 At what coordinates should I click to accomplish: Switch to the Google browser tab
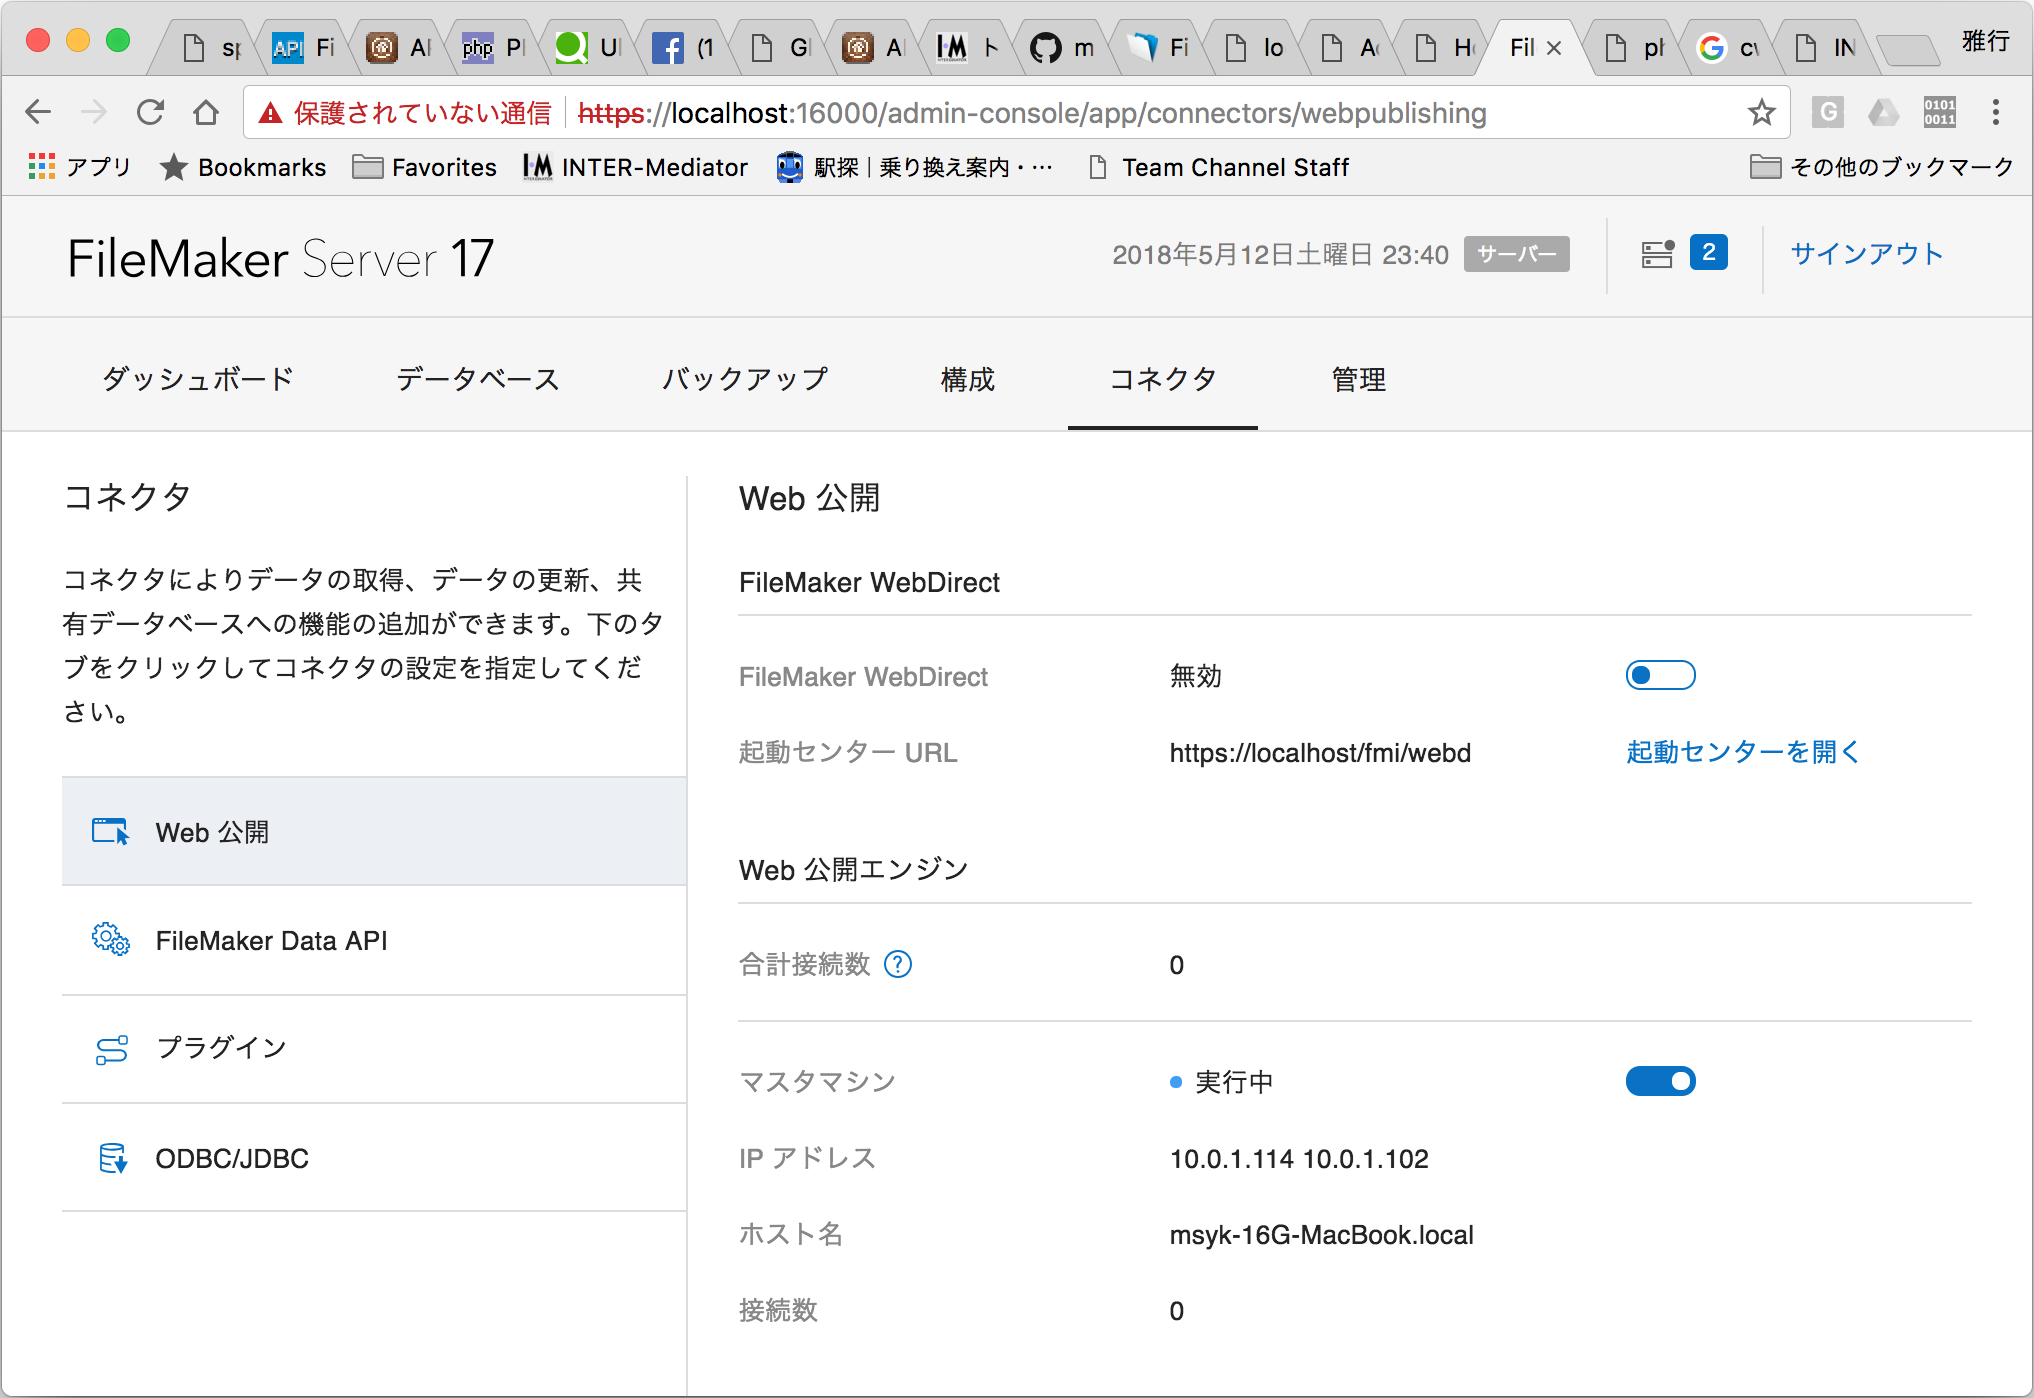click(1730, 47)
